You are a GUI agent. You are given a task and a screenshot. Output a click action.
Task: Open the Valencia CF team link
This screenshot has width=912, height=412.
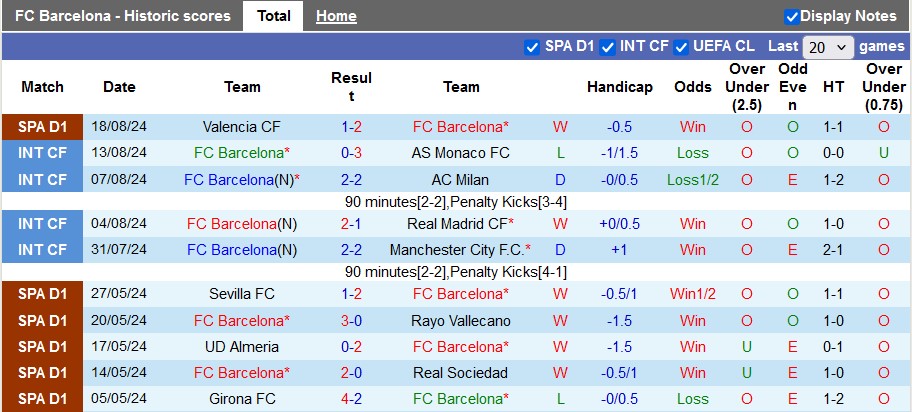pyautogui.click(x=242, y=127)
